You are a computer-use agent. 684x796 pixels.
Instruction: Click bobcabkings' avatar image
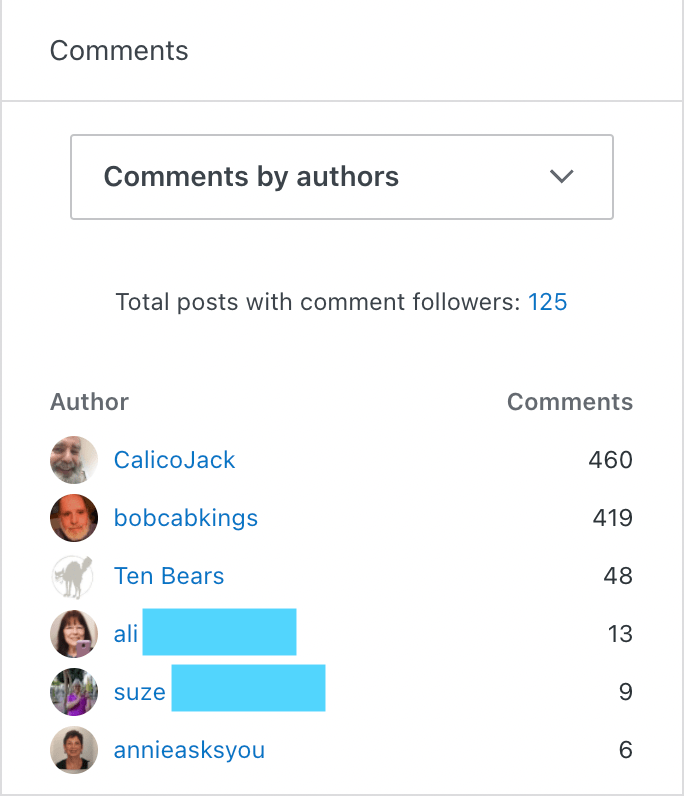[x=74, y=518]
